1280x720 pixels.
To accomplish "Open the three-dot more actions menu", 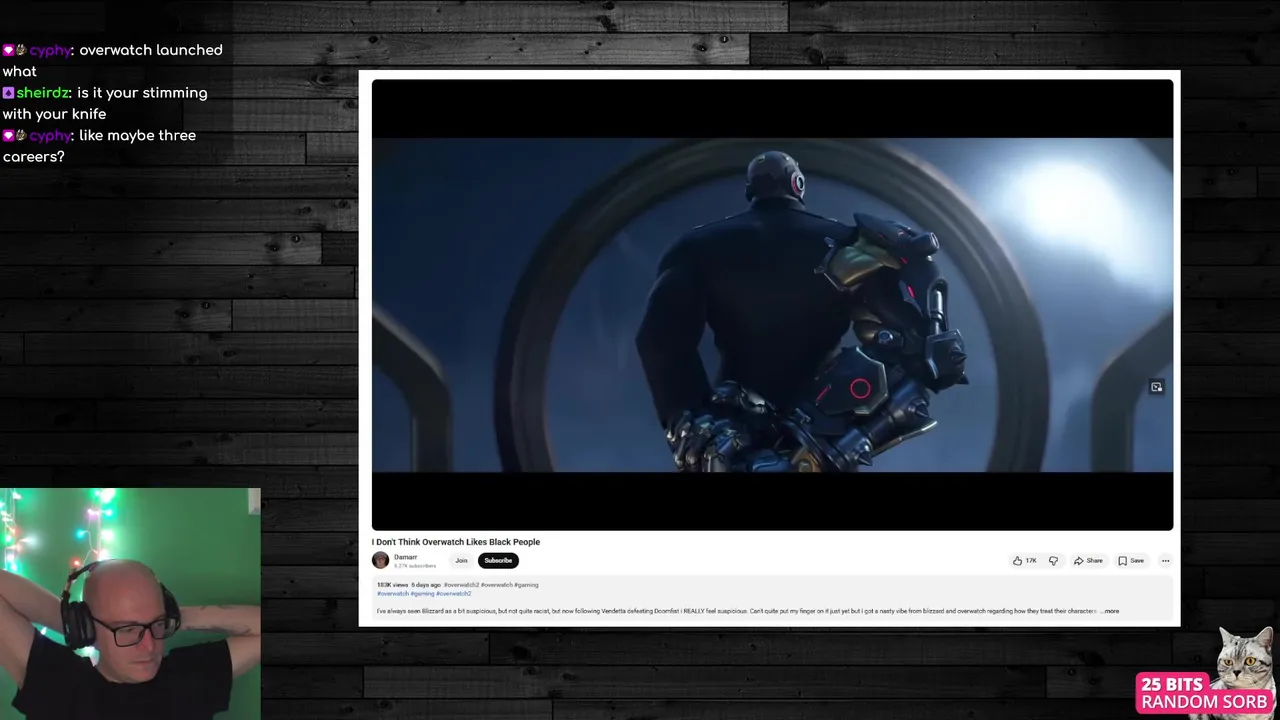I will point(1165,561).
